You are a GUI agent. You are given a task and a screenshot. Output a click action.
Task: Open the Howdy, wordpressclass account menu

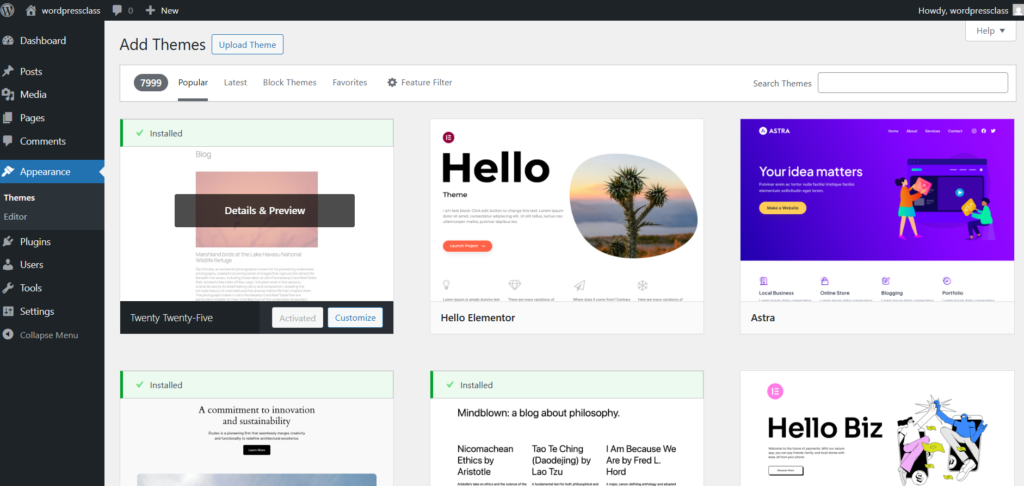pos(968,10)
